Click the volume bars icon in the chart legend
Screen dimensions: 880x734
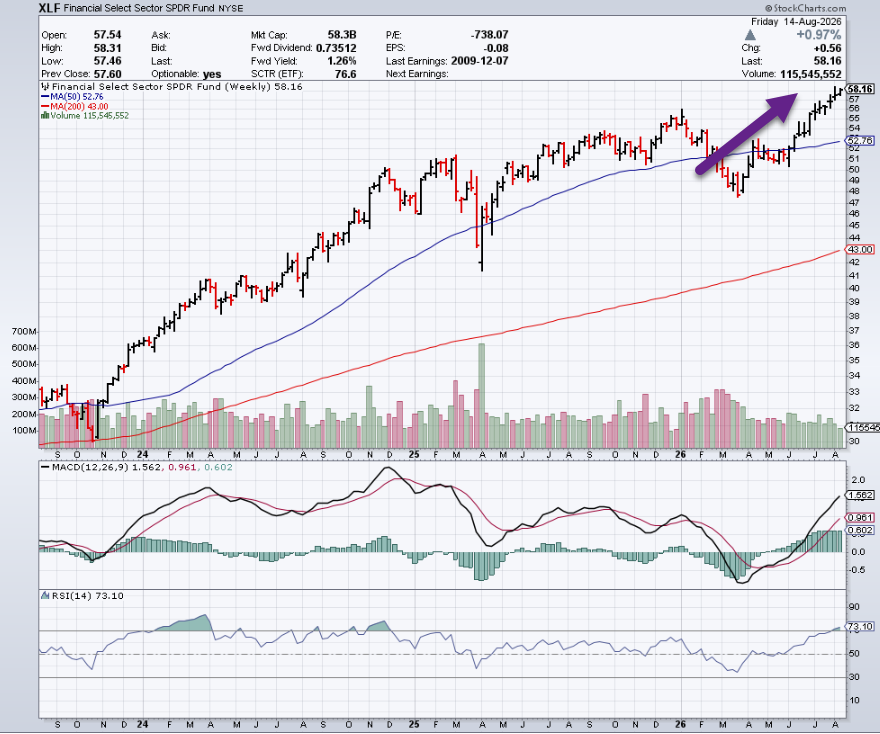[45, 116]
